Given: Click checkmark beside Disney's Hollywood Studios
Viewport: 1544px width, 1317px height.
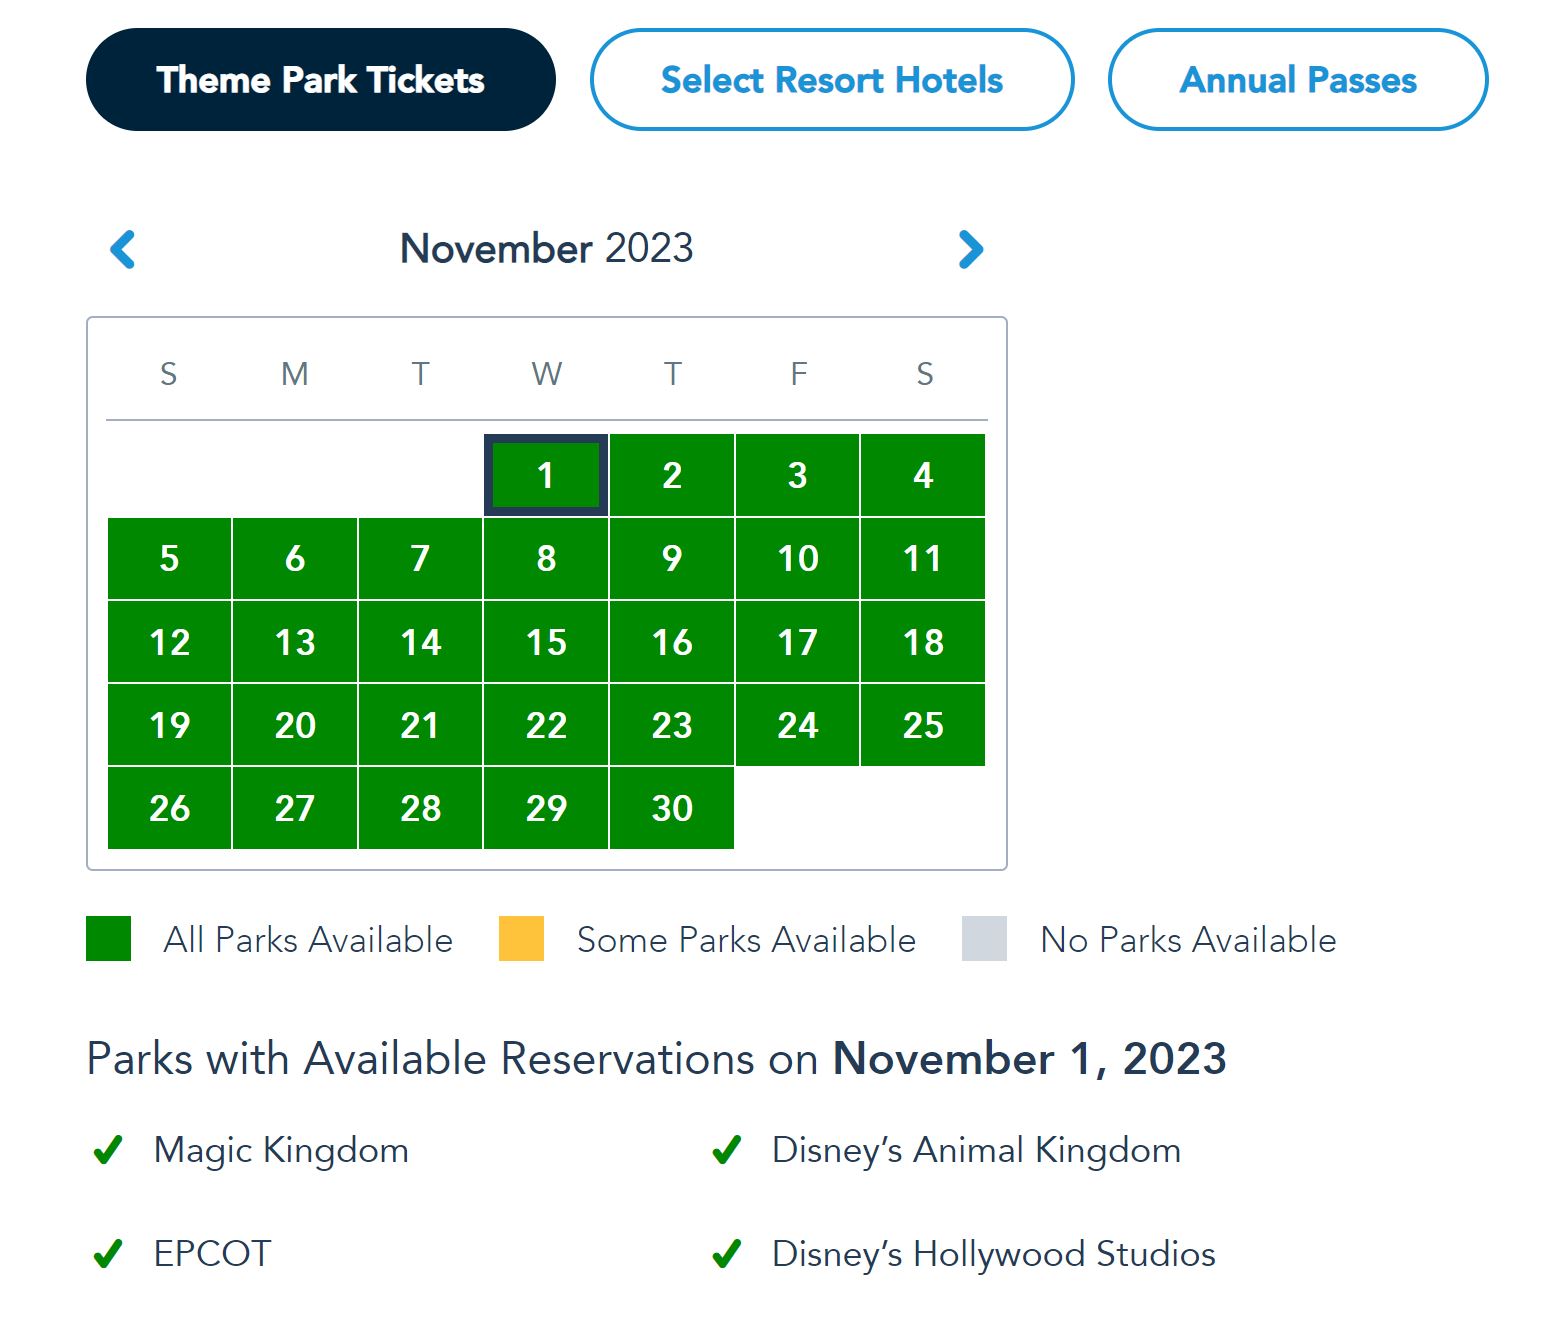Looking at the screenshot, I should [x=727, y=1253].
